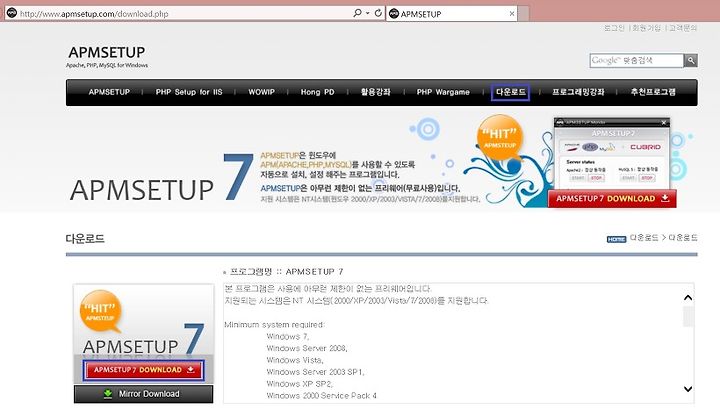Select the APMSETUP browser tab
720x409 pixels.
pos(452,14)
